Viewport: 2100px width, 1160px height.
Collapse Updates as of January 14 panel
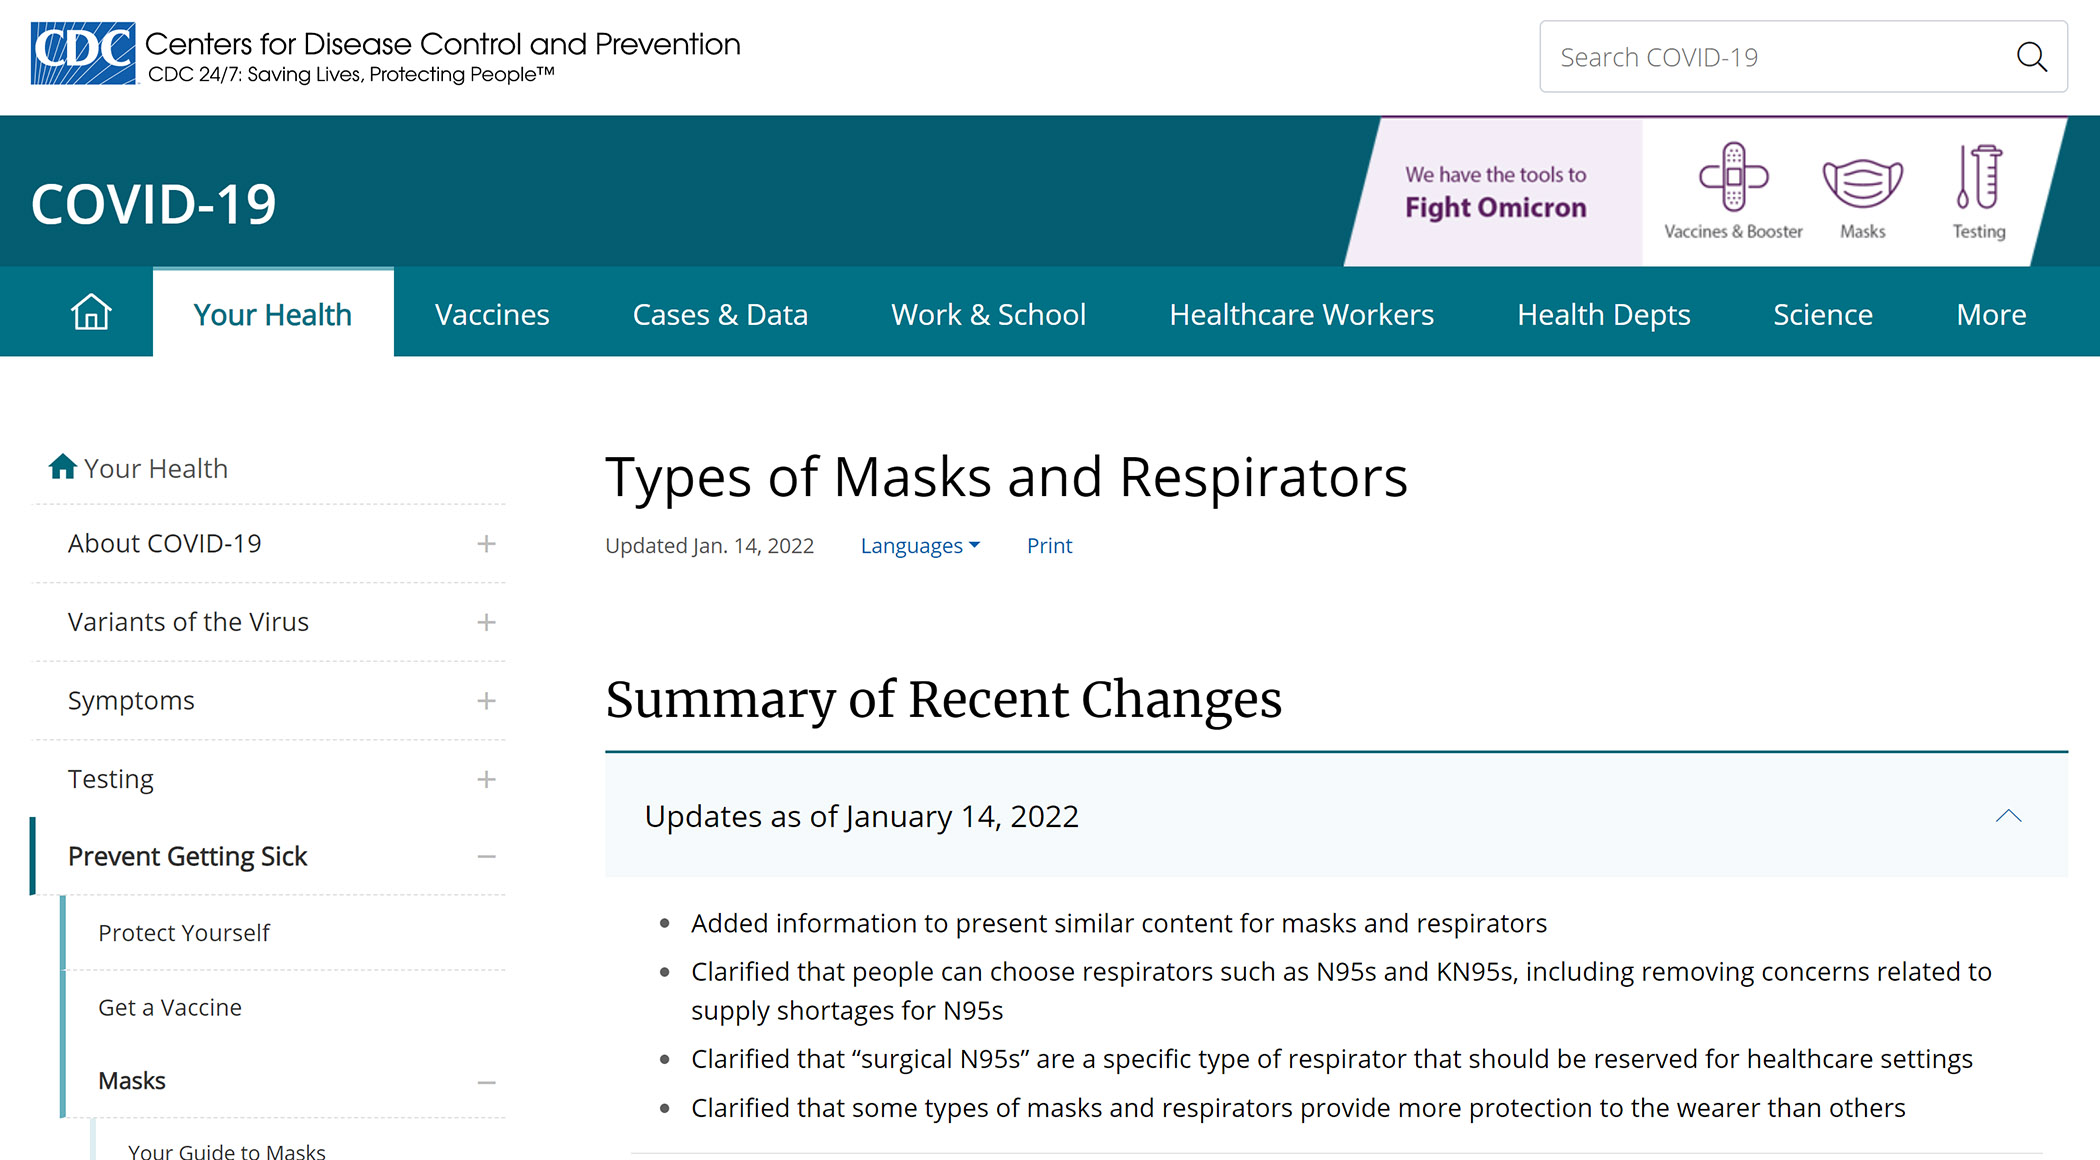[2008, 816]
